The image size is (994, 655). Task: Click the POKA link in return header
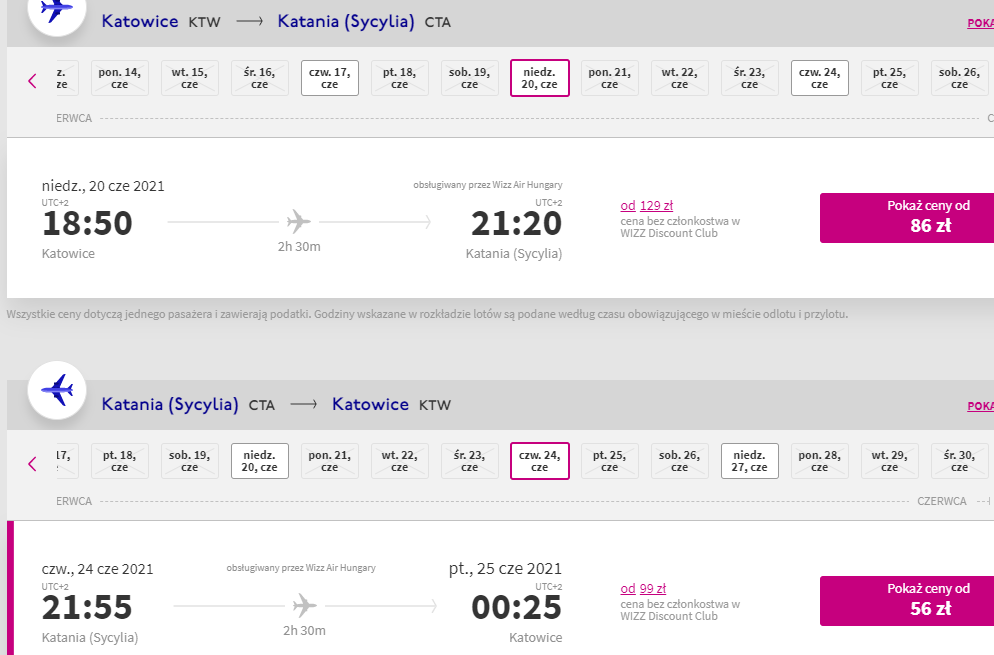(980, 406)
